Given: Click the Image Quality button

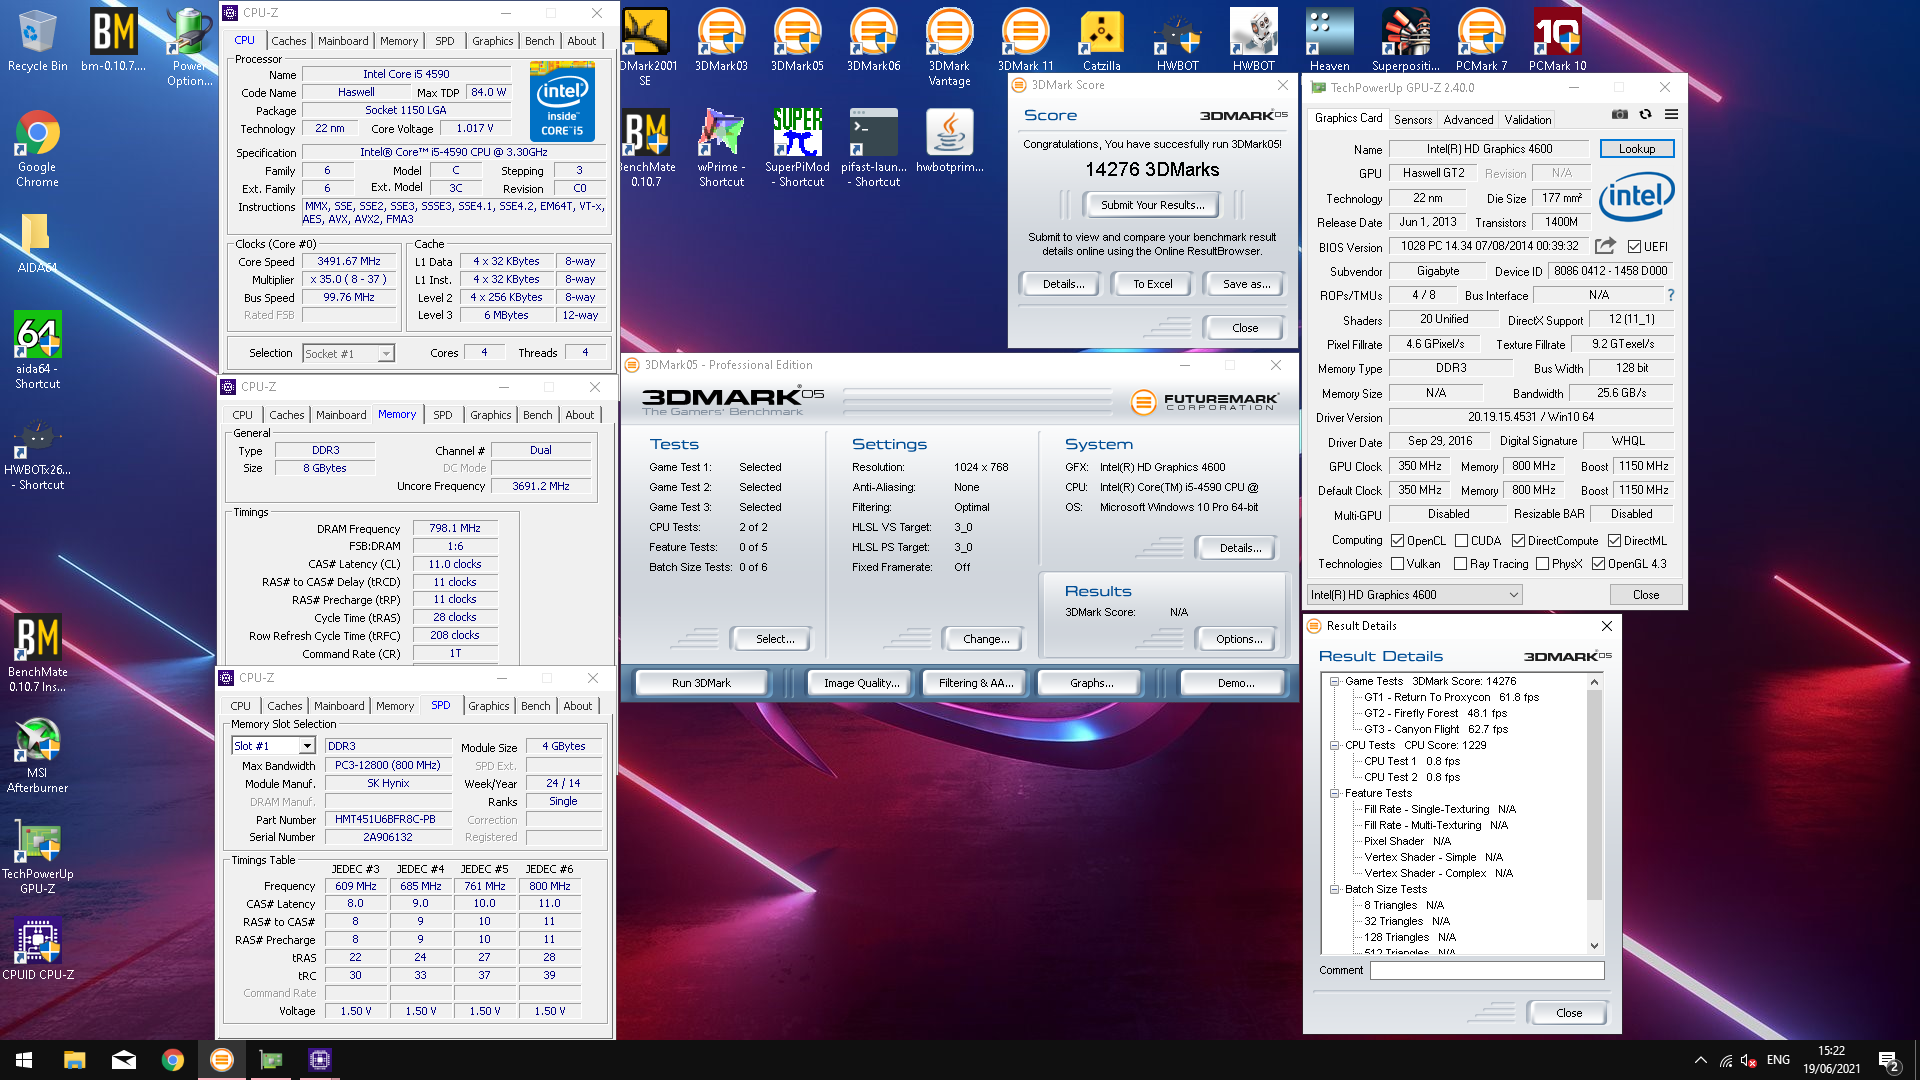Looking at the screenshot, I should point(860,683).
